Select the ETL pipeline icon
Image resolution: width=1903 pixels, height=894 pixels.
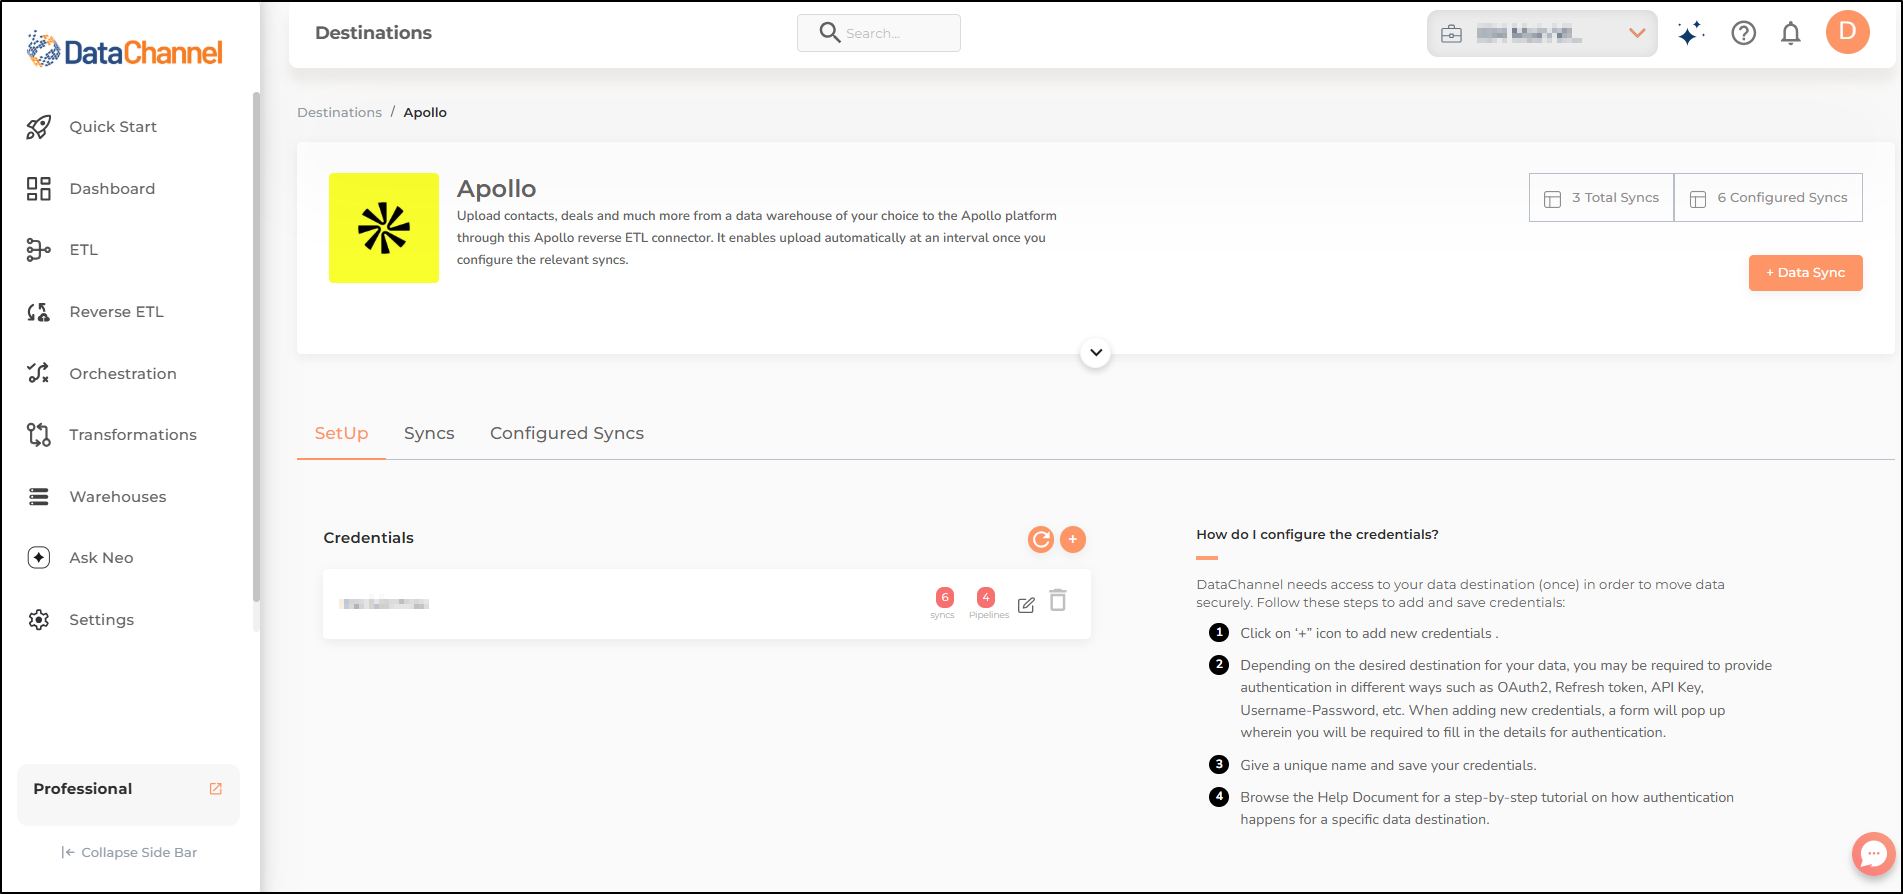pos(39,250)
